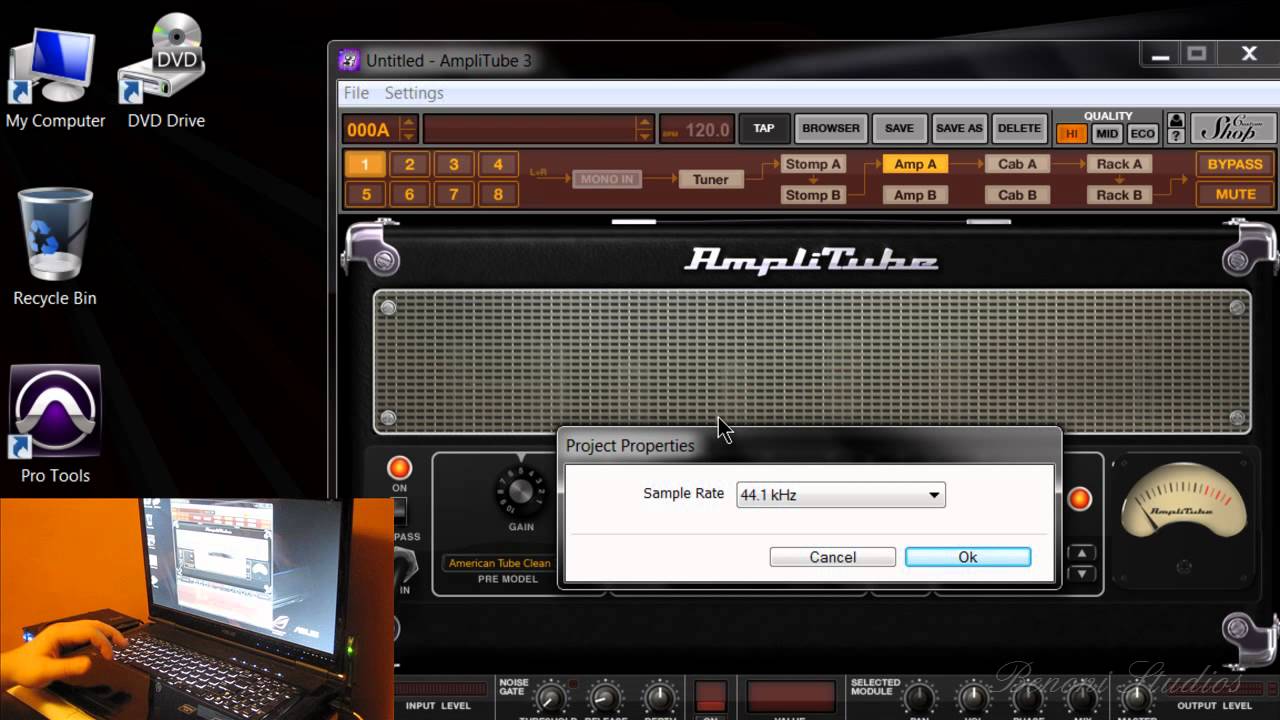The image size is (1280, 720).
Task: Toggle the noise gate ON button
Action: [x=711, y=698]
